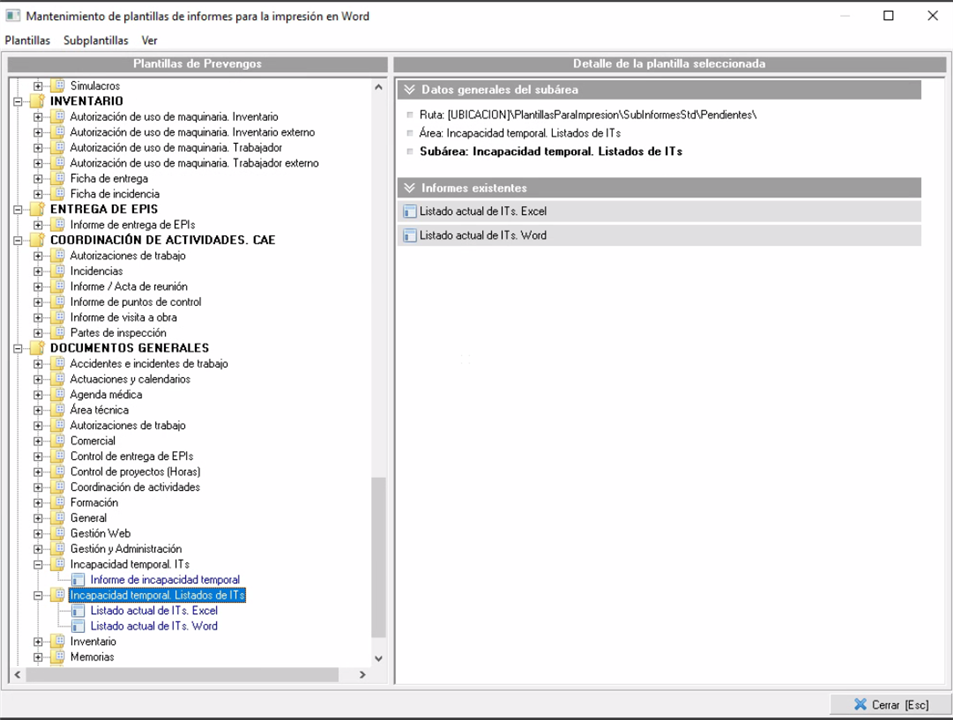Image resolution: width=953 pixels, height=720 pixels.
Task: Expand the Gestión Web tree node
Action: pos(38,534)
